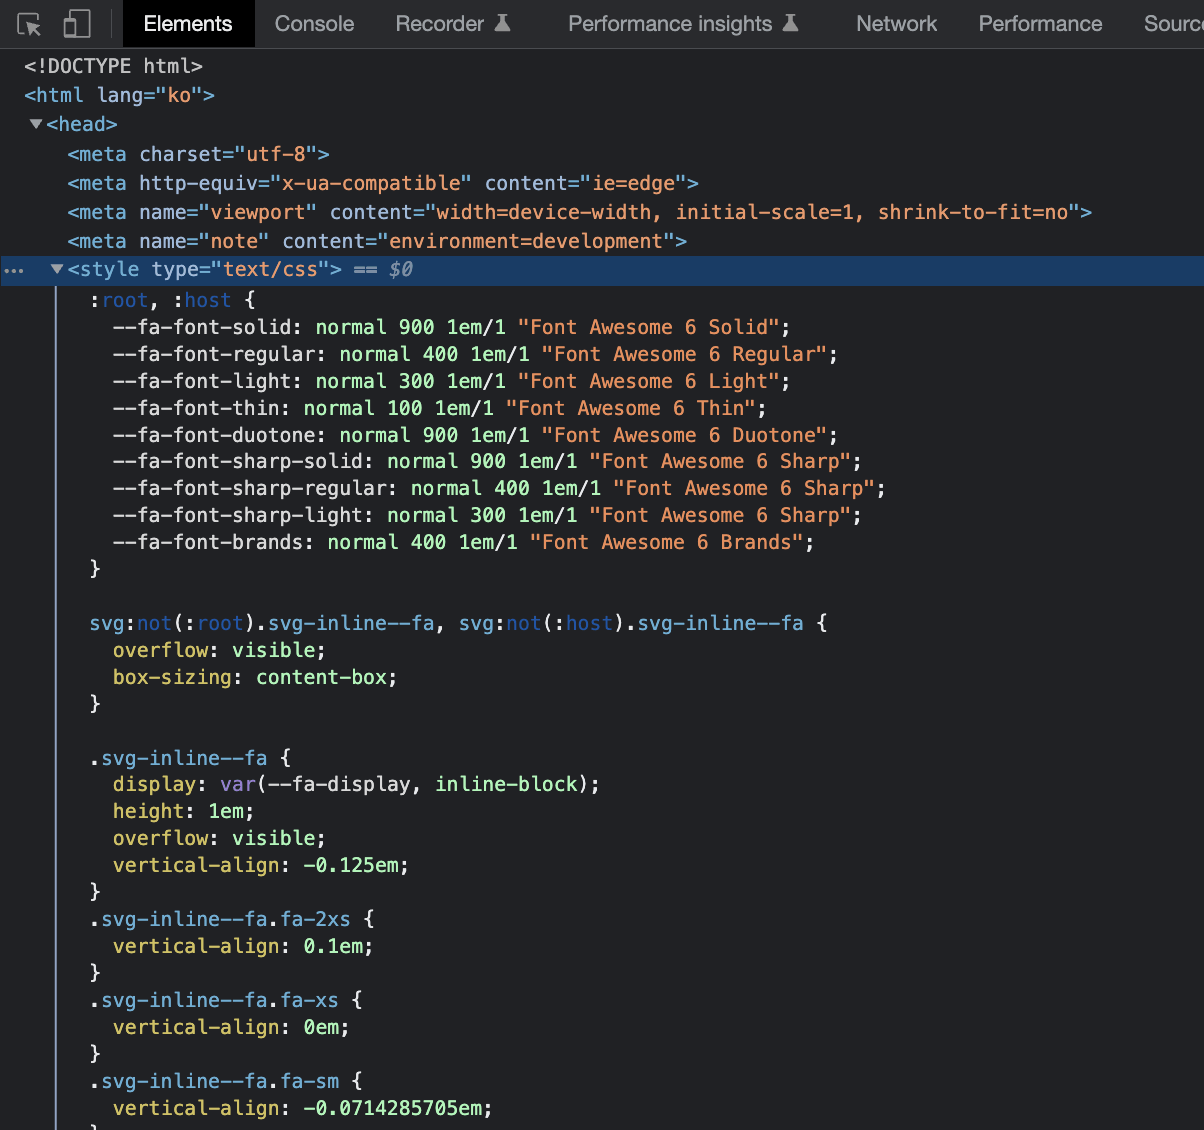The width and height of the screenshot is (1204, 1130).
Task: Switch to Performance insights tab
Action: tap(670, 24)
